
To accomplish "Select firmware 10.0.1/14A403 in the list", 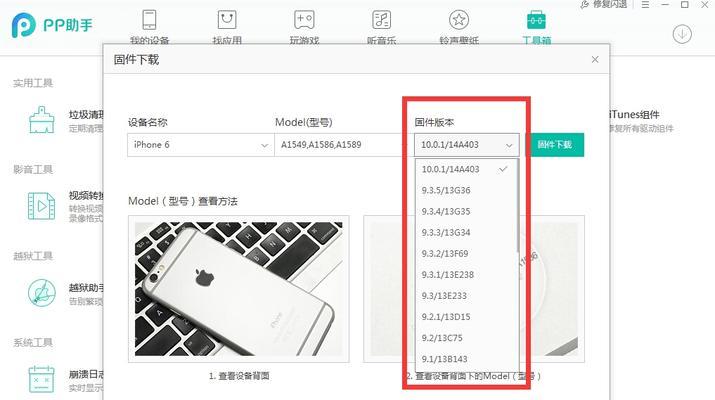I will (466, 169).
